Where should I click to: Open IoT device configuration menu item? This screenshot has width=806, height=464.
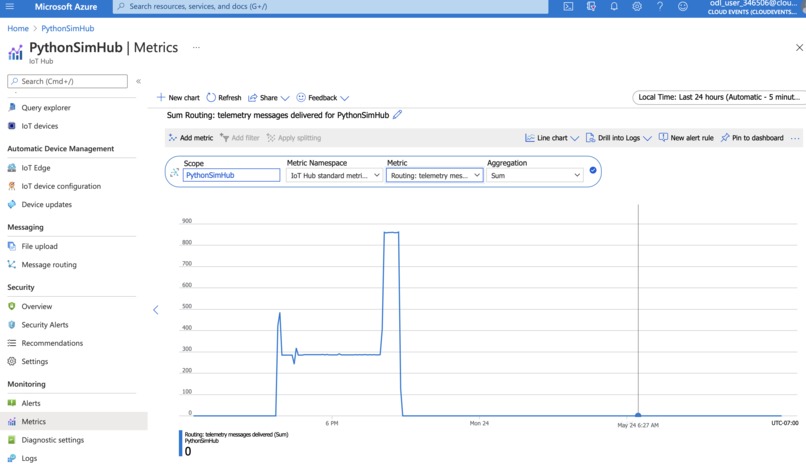tap(61, 186)
